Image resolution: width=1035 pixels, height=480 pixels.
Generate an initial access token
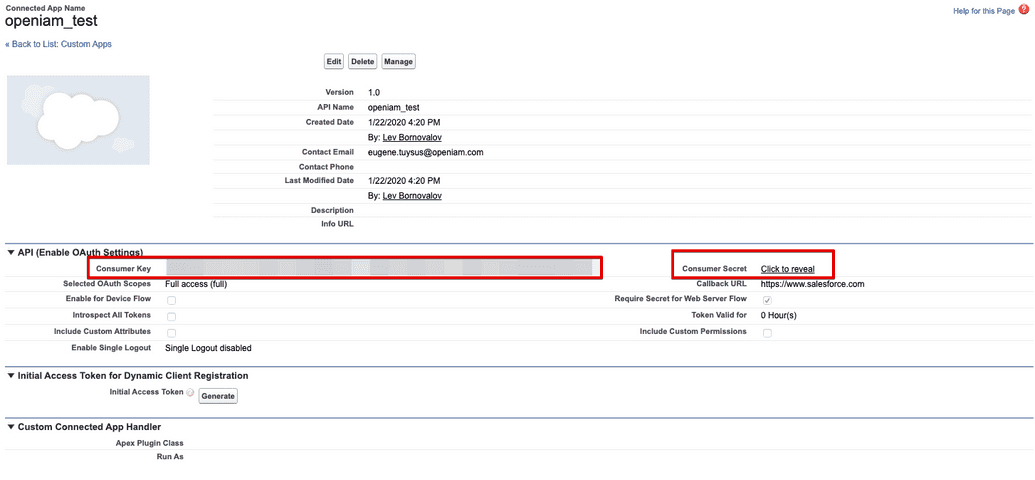[x=218, y=396]
